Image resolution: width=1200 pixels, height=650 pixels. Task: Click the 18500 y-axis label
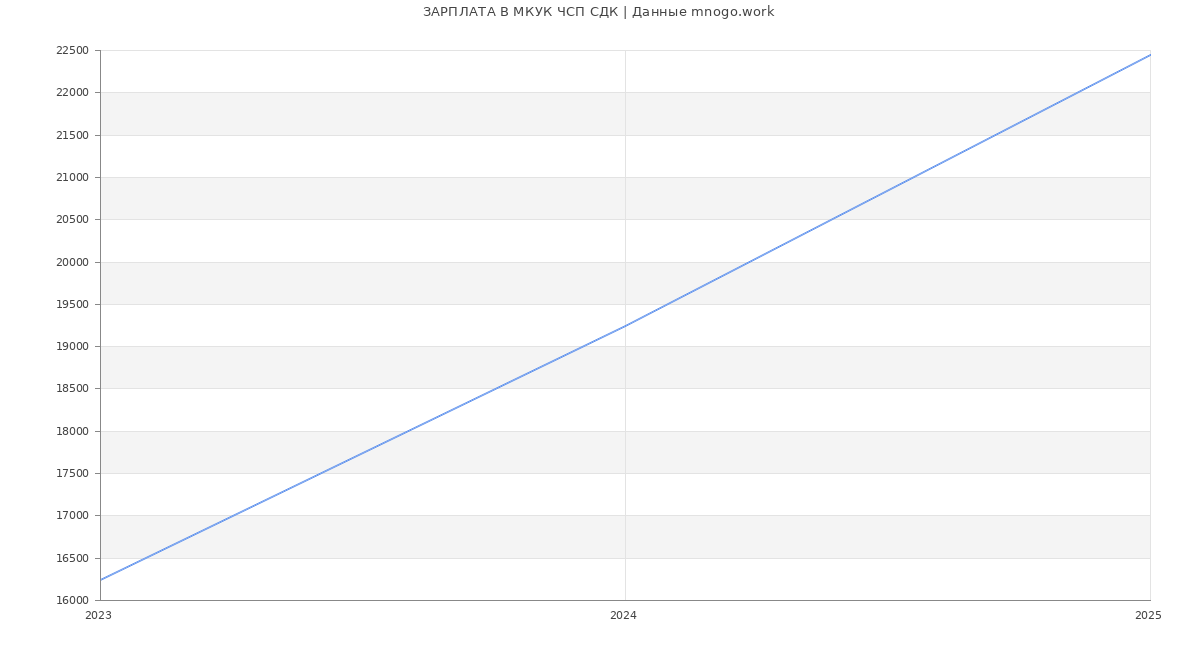click(72, 389)
